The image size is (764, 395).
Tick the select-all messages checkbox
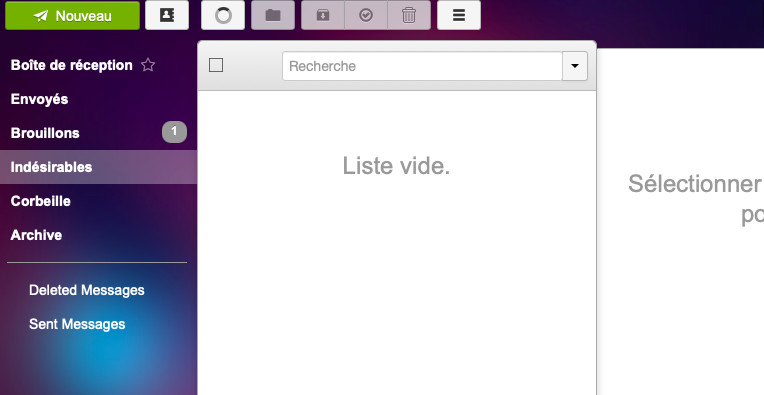pyautogui.click(x=216, y=65)
